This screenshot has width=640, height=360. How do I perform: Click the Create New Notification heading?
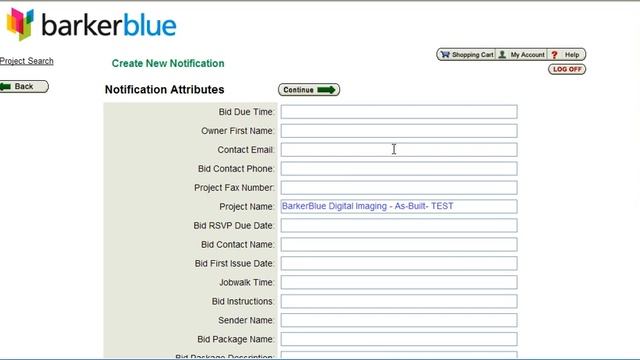pyautogui.click(x=168, y=63)
